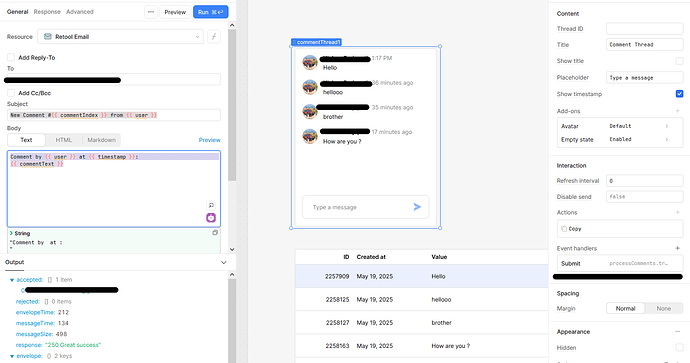Click the body Preview link
The width and height of the screenshot is (690, 363).
pyautogui.click(x=209, y=140)
